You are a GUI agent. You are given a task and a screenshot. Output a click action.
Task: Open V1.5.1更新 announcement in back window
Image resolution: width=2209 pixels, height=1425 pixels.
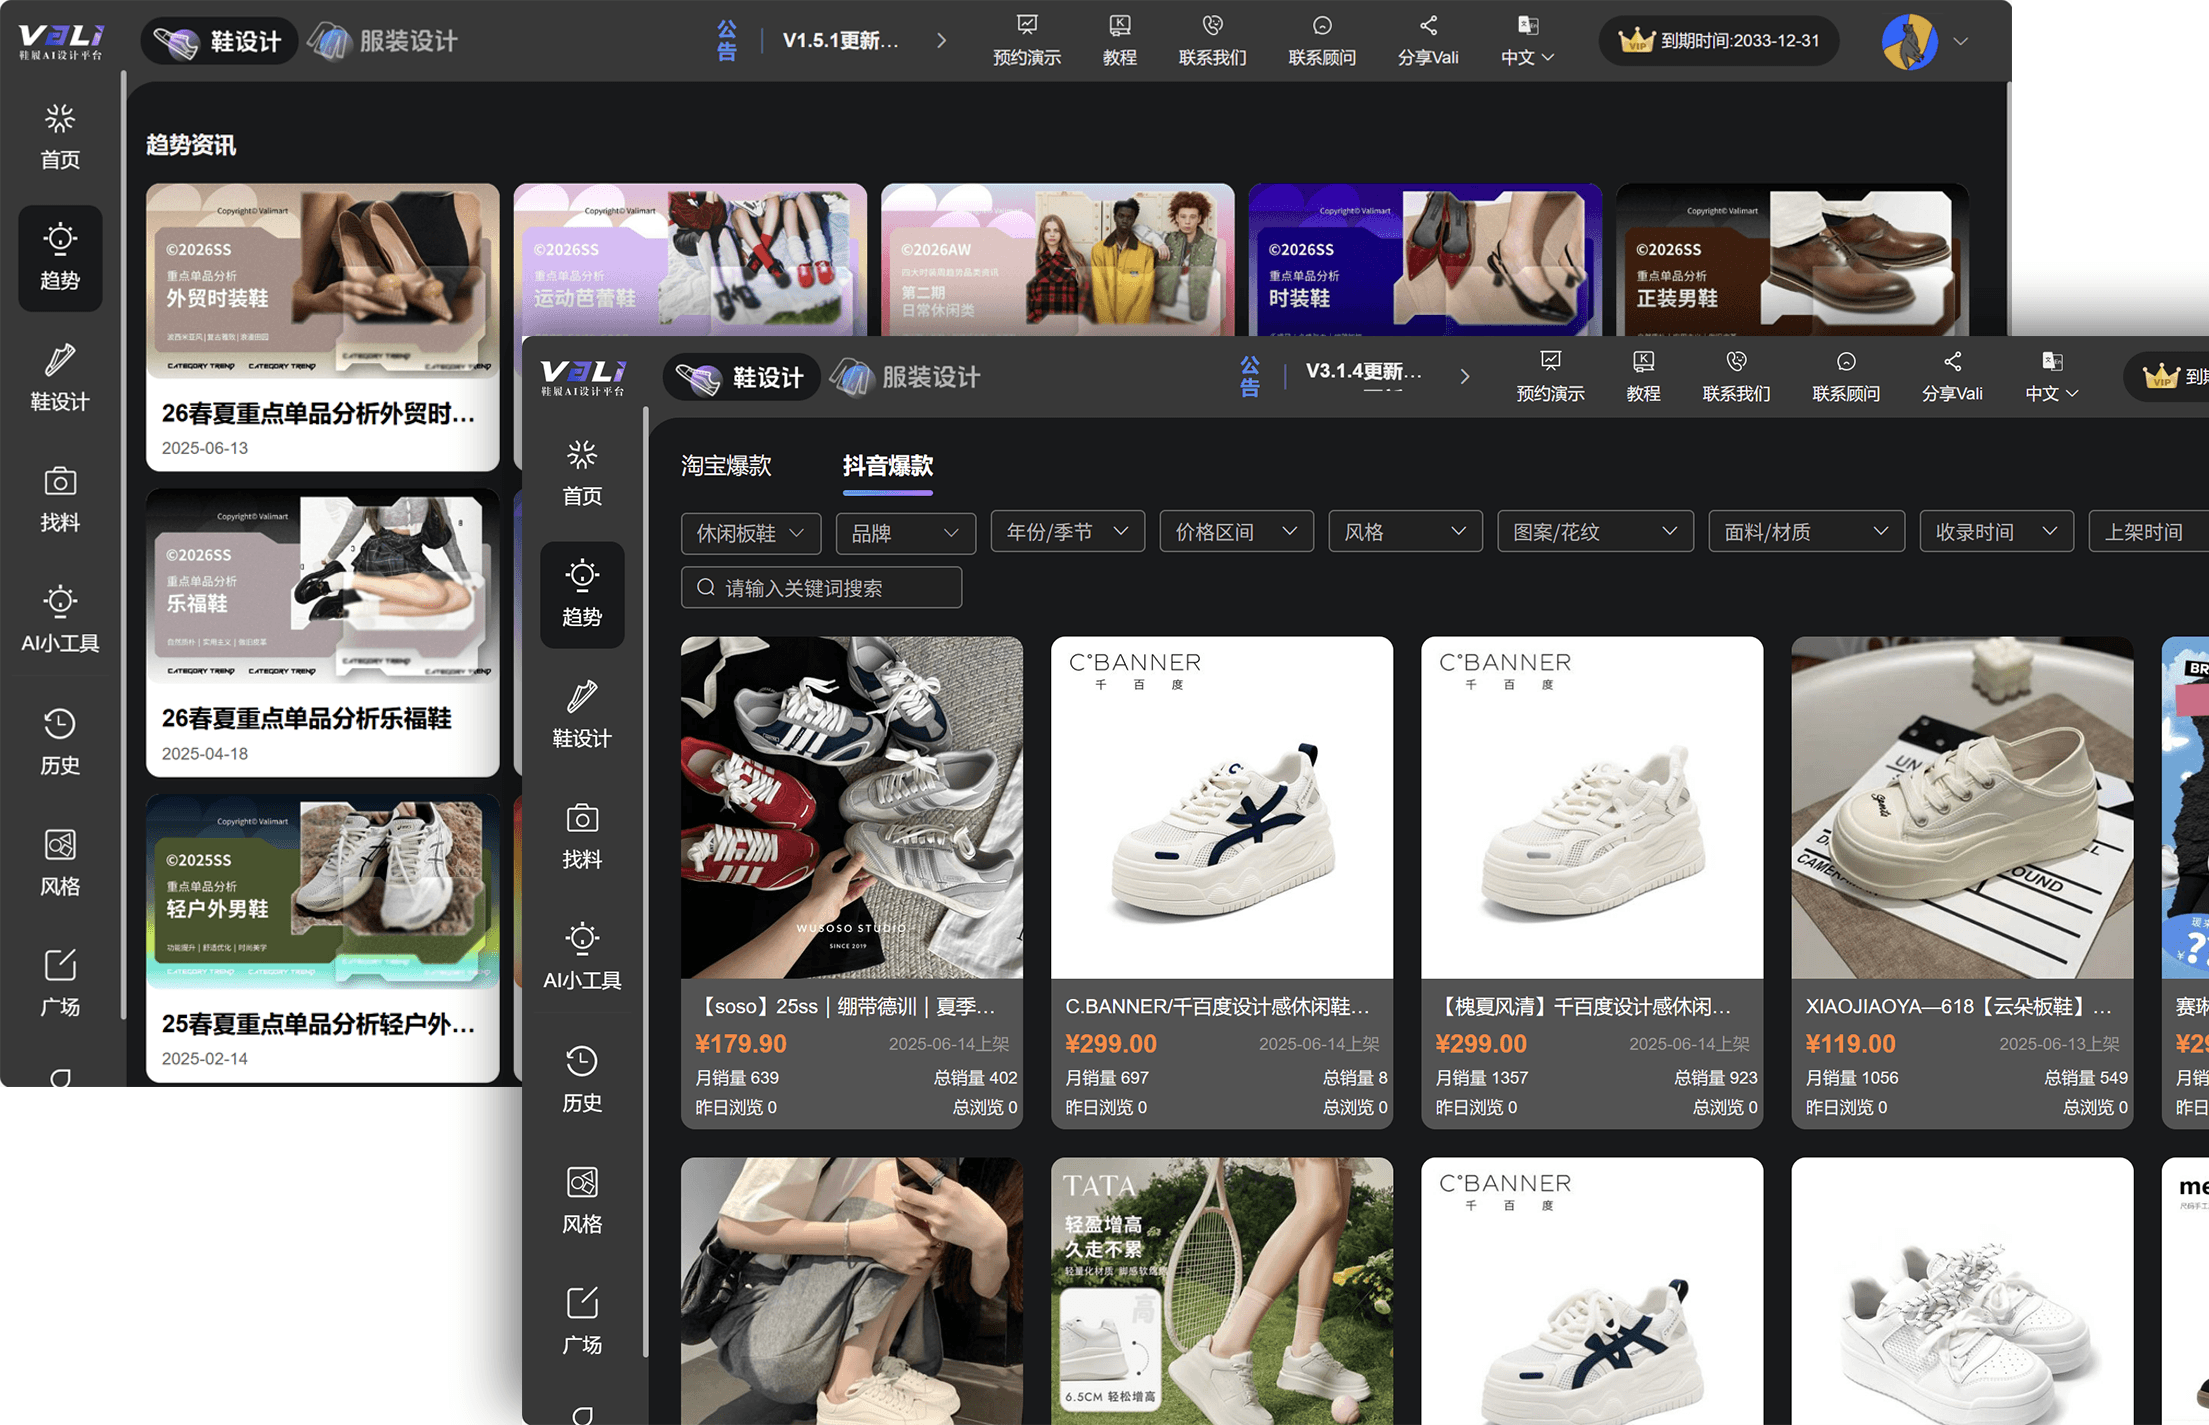pos(840,41)
